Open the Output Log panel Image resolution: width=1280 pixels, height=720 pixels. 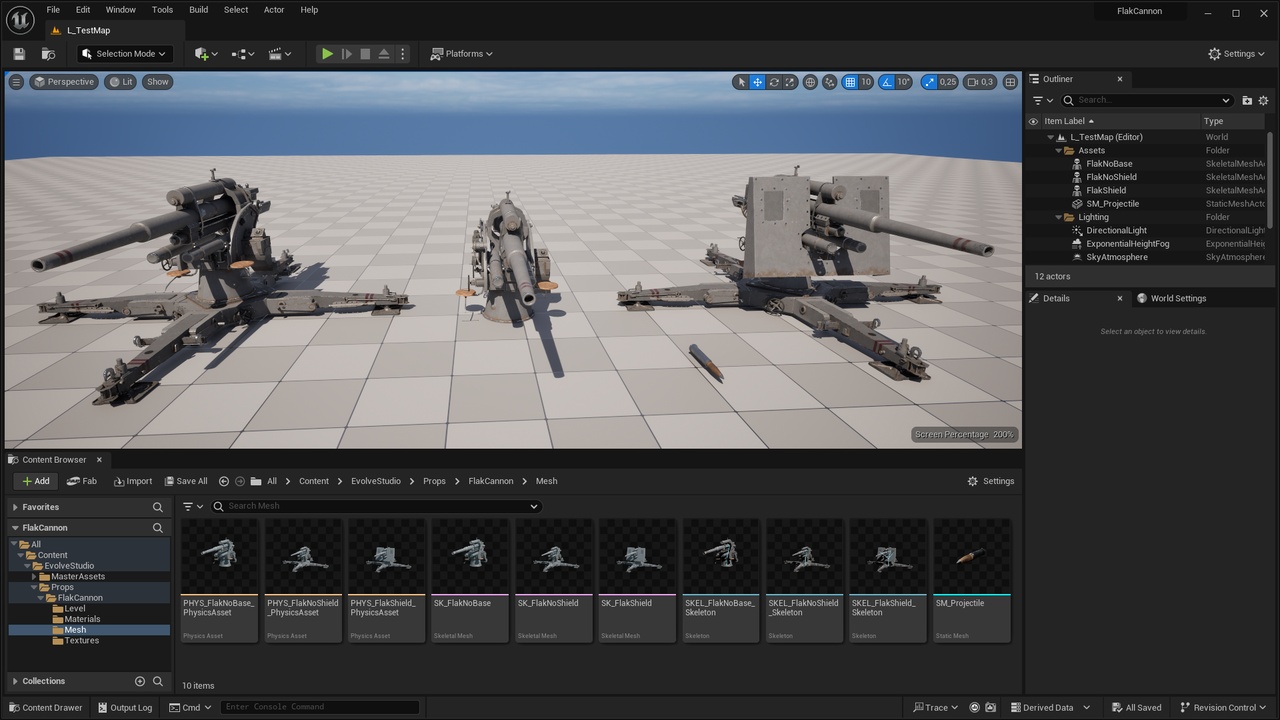point(124,708)
